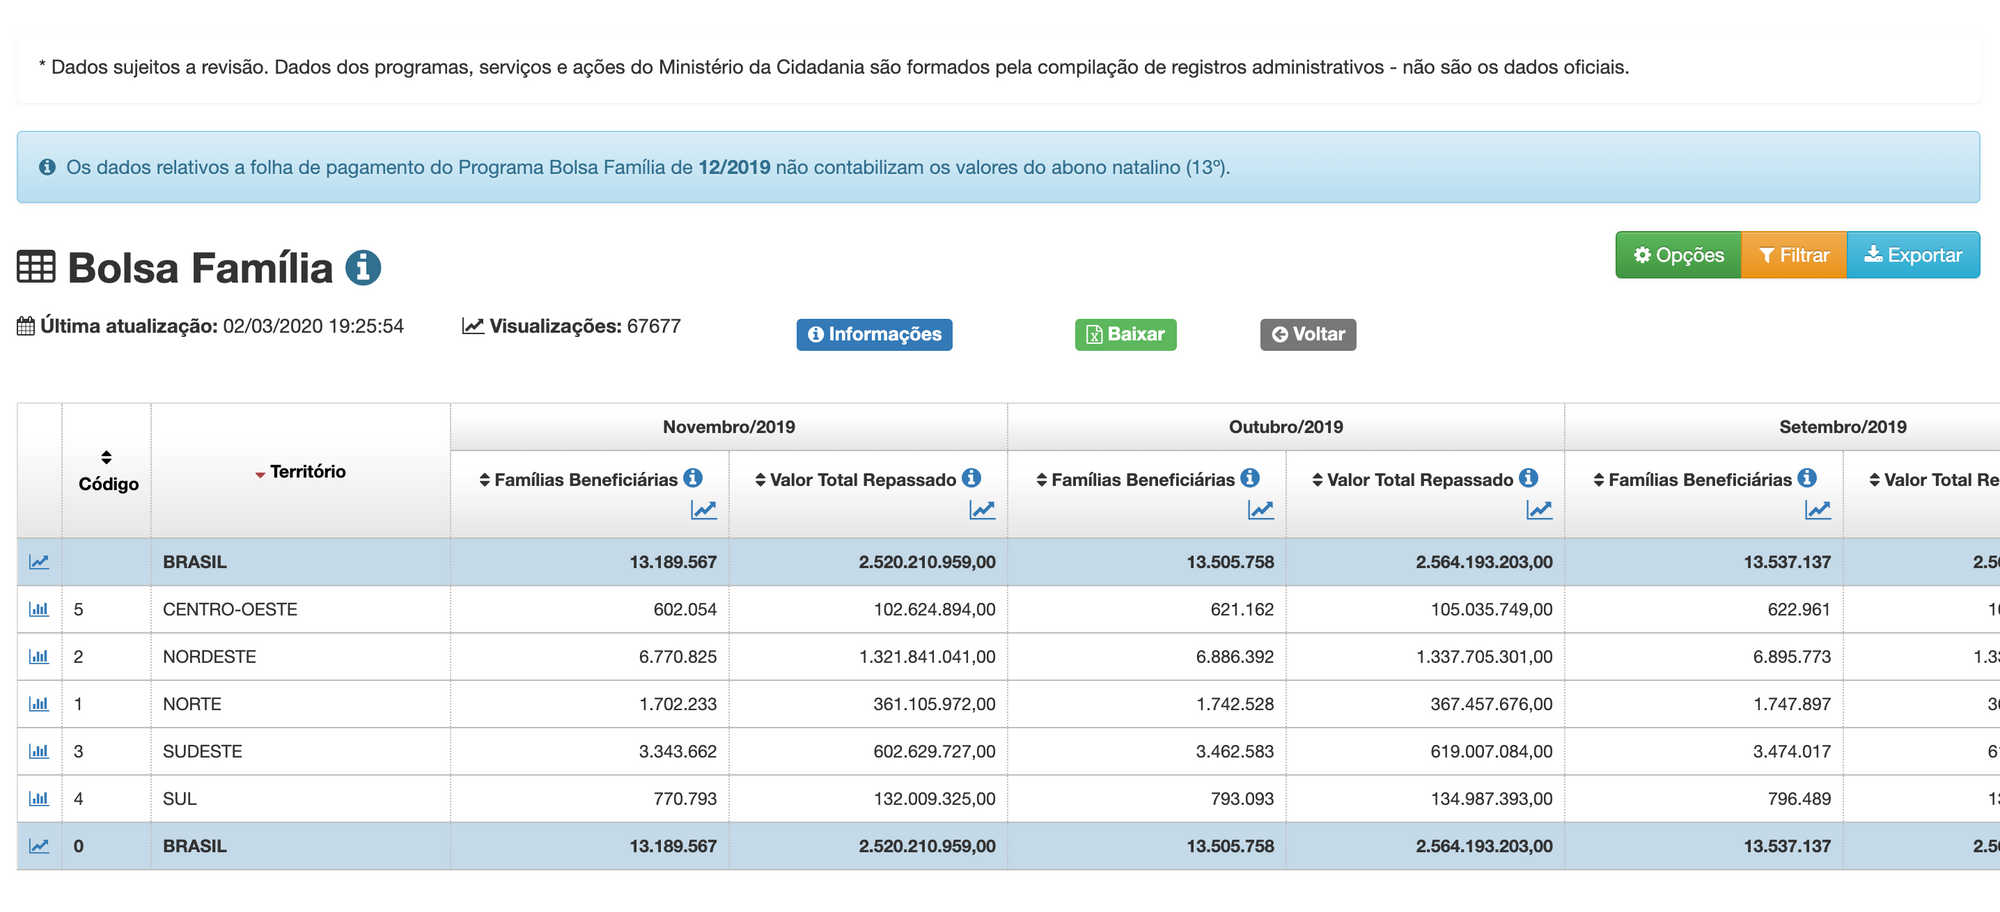Click info icon for Novembro Valor Total Repassado

[972, 478]
